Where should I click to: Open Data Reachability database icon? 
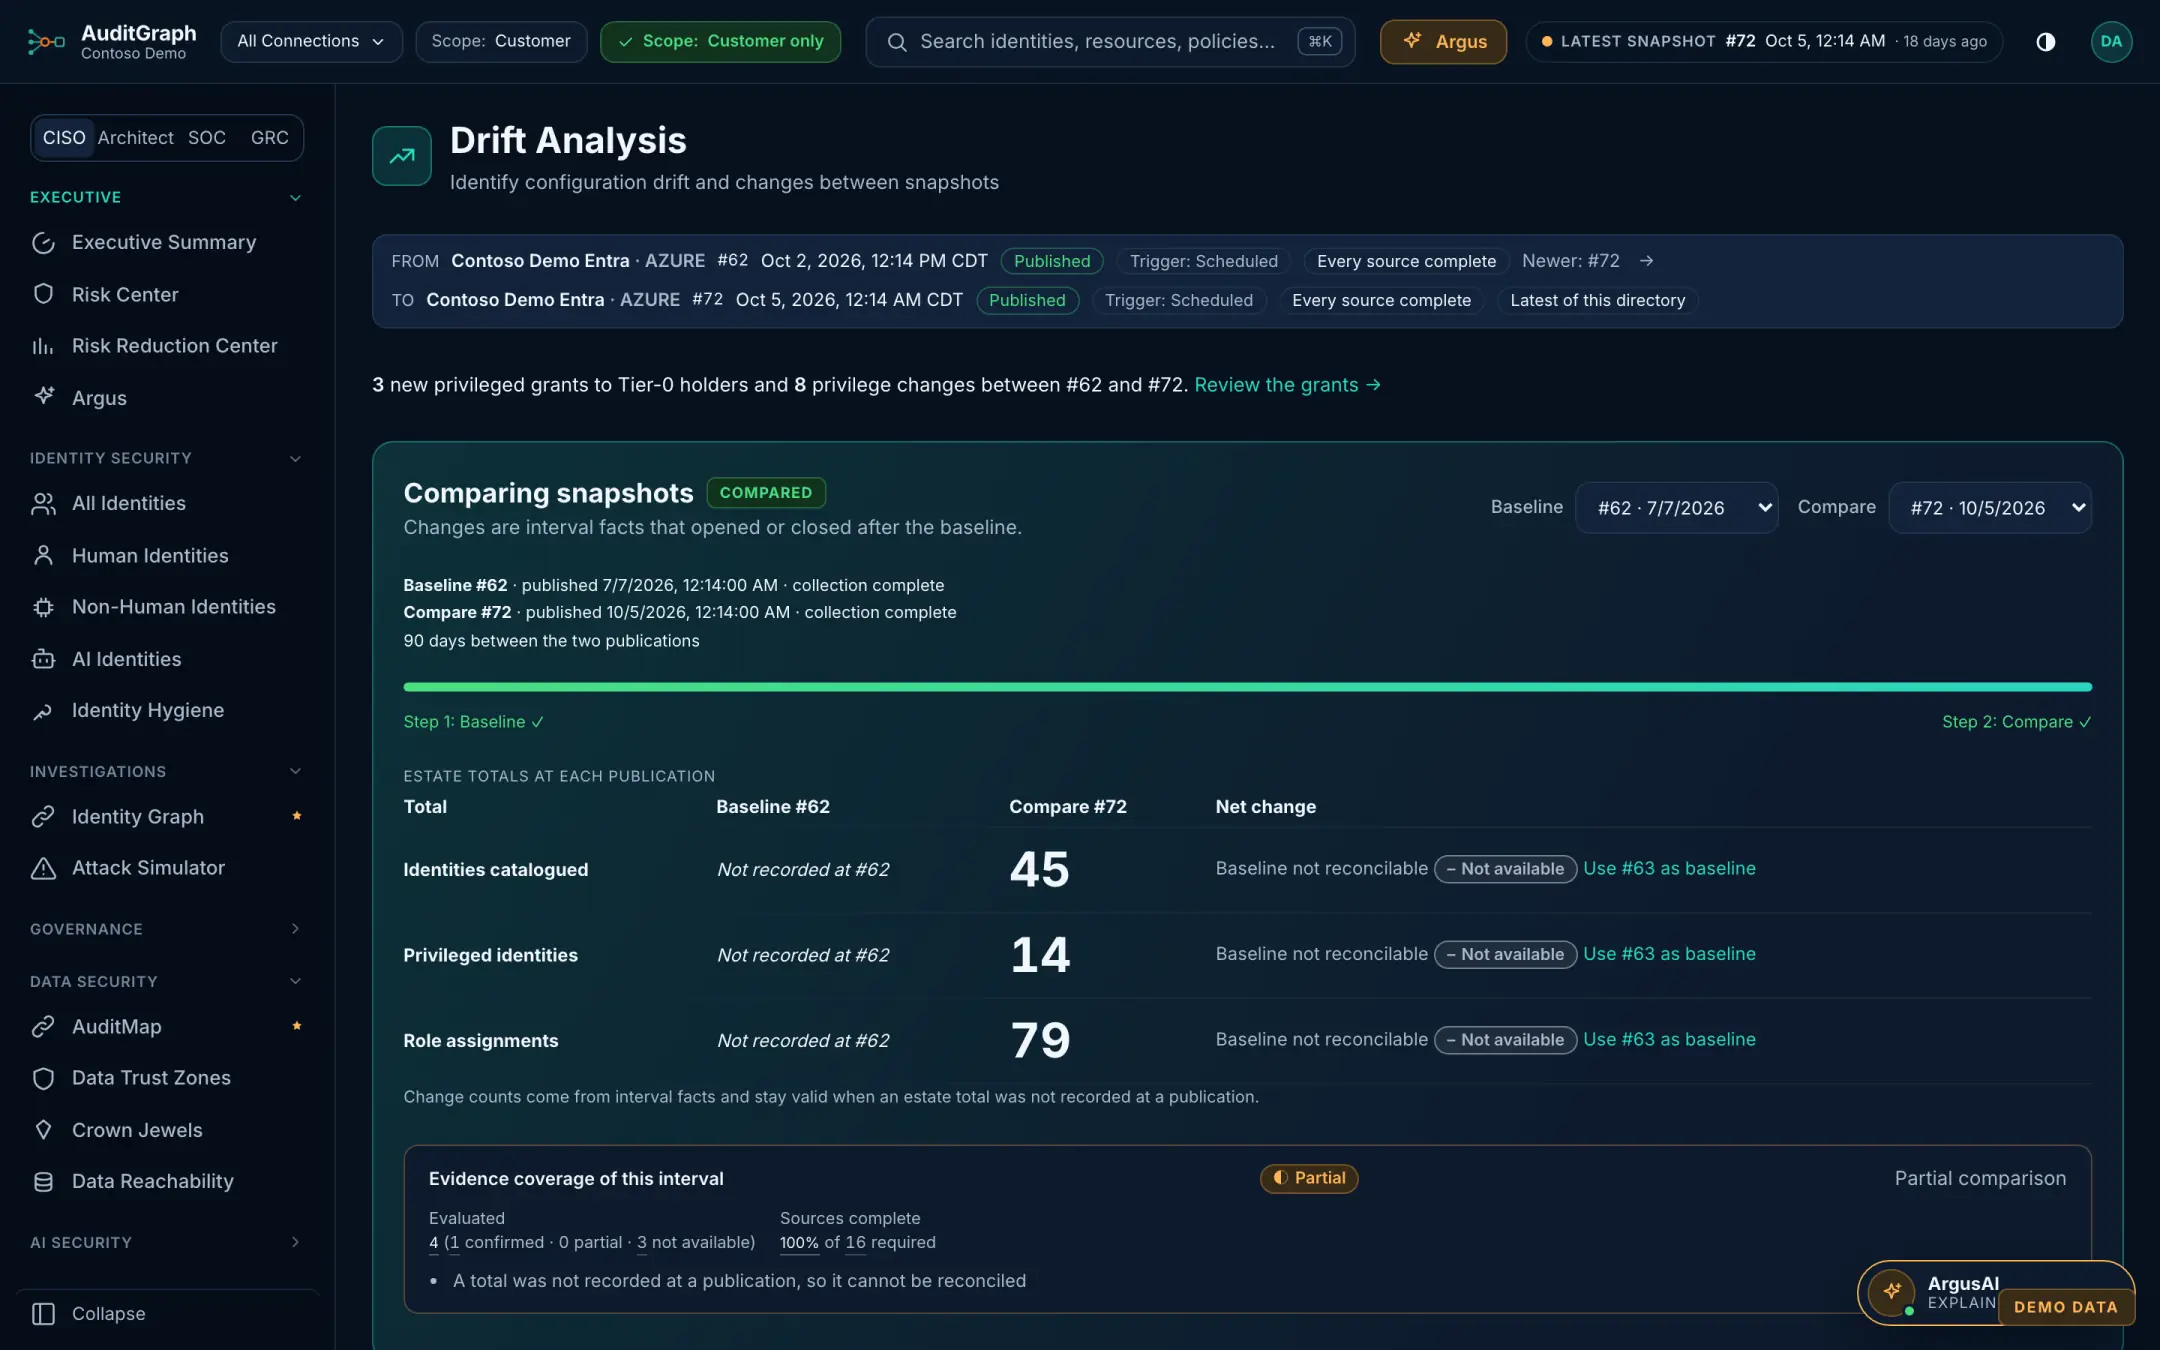click(43, 1182)
